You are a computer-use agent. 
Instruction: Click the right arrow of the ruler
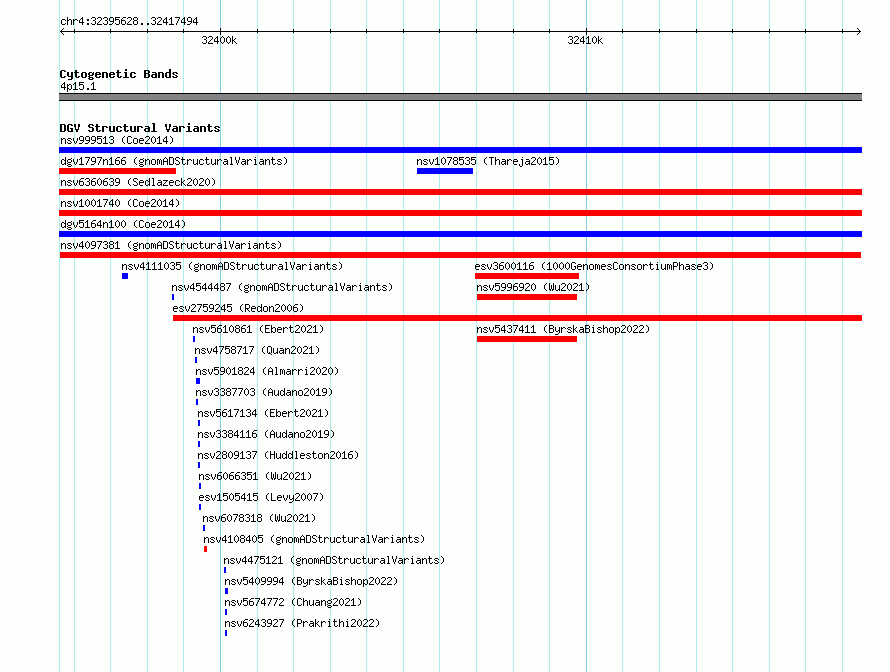(x=859, y=32)
